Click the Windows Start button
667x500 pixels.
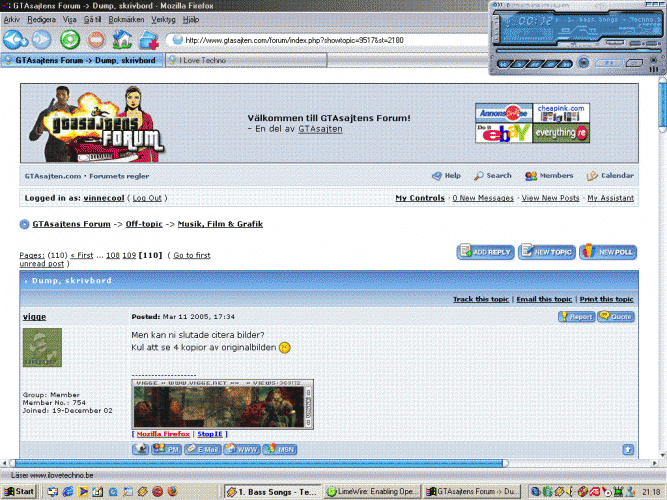pyautogui.click(x=19, y=491)
